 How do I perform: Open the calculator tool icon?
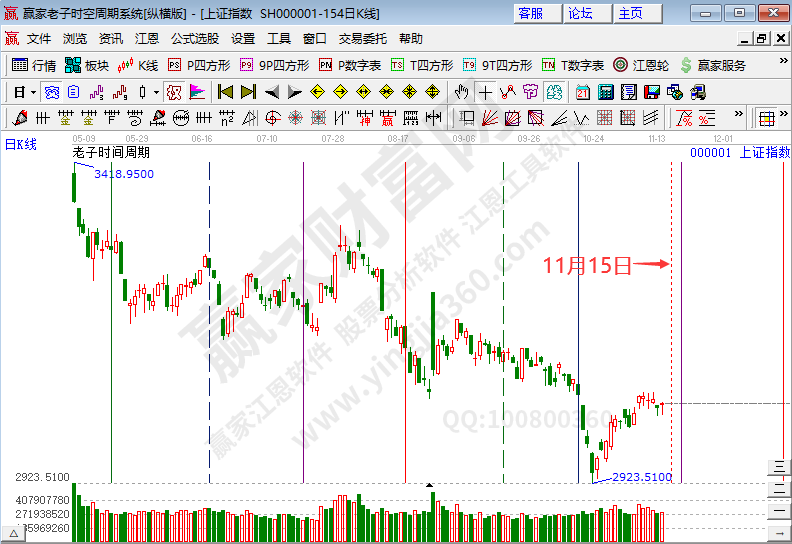605,92
